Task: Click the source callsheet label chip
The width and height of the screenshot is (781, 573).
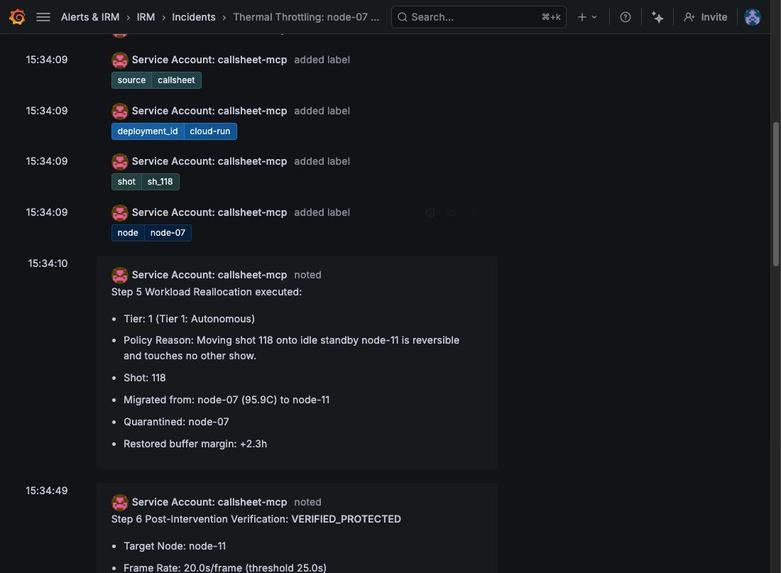Action: click(x=156, y=80)
